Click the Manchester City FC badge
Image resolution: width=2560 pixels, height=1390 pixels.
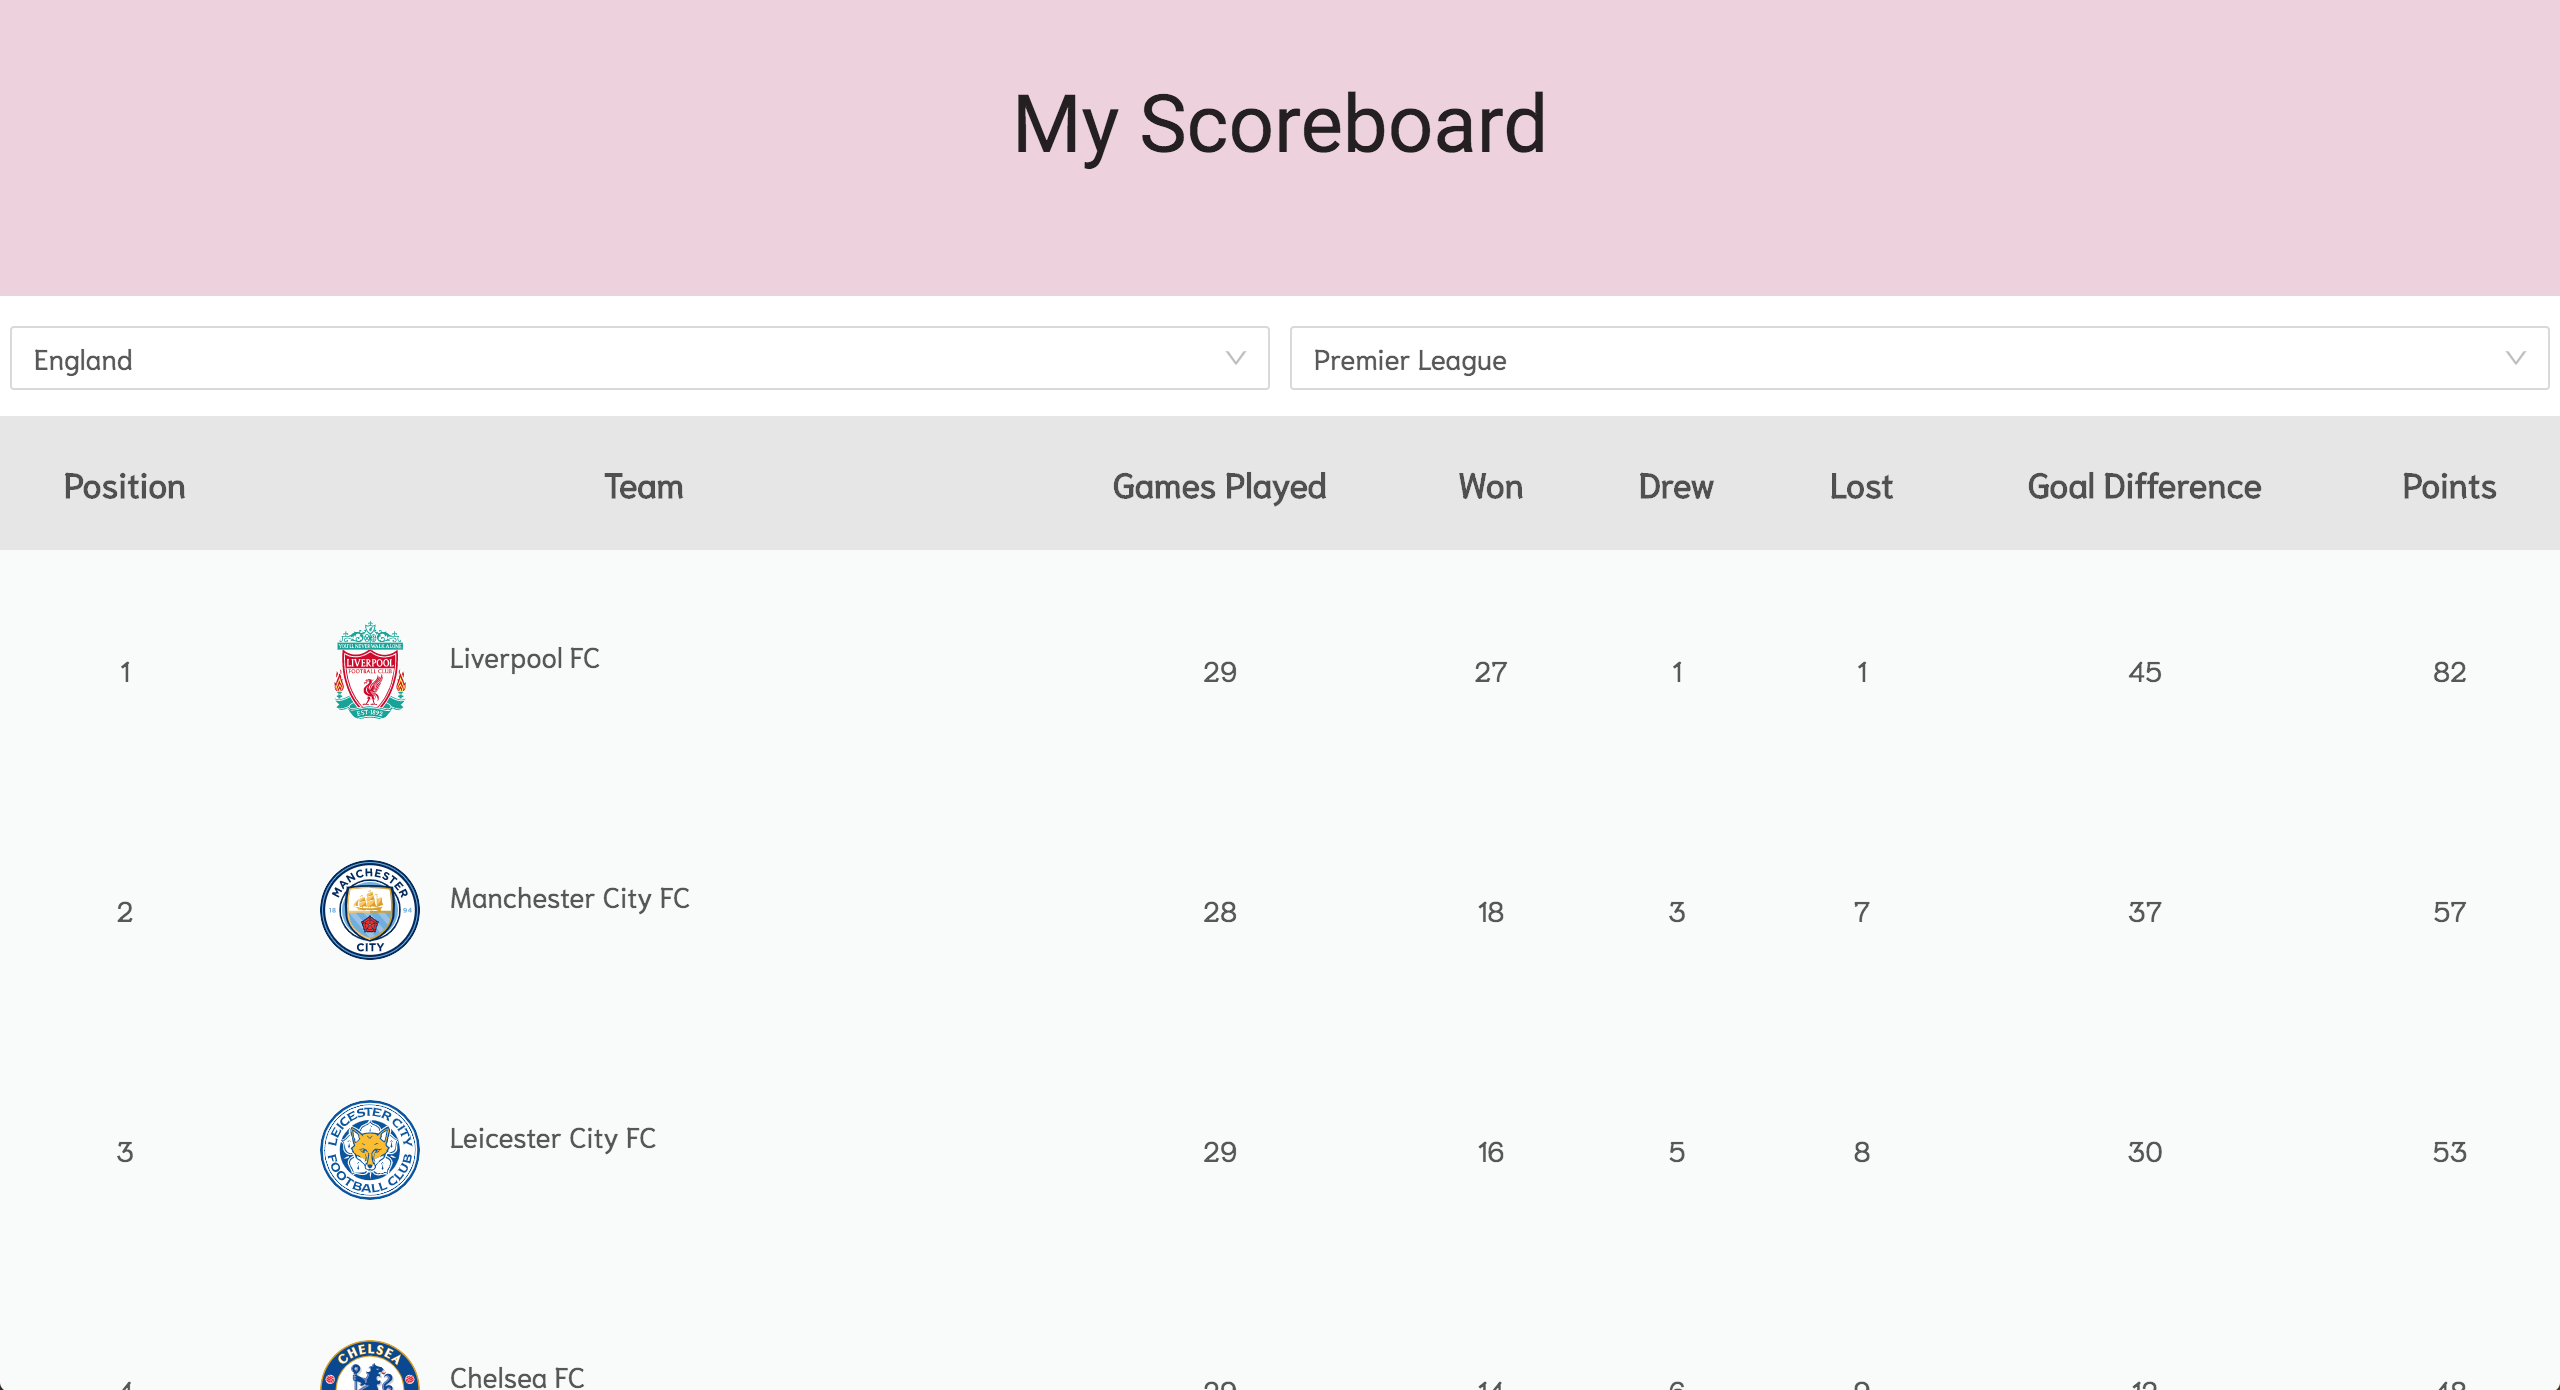[x=370, y=910]
